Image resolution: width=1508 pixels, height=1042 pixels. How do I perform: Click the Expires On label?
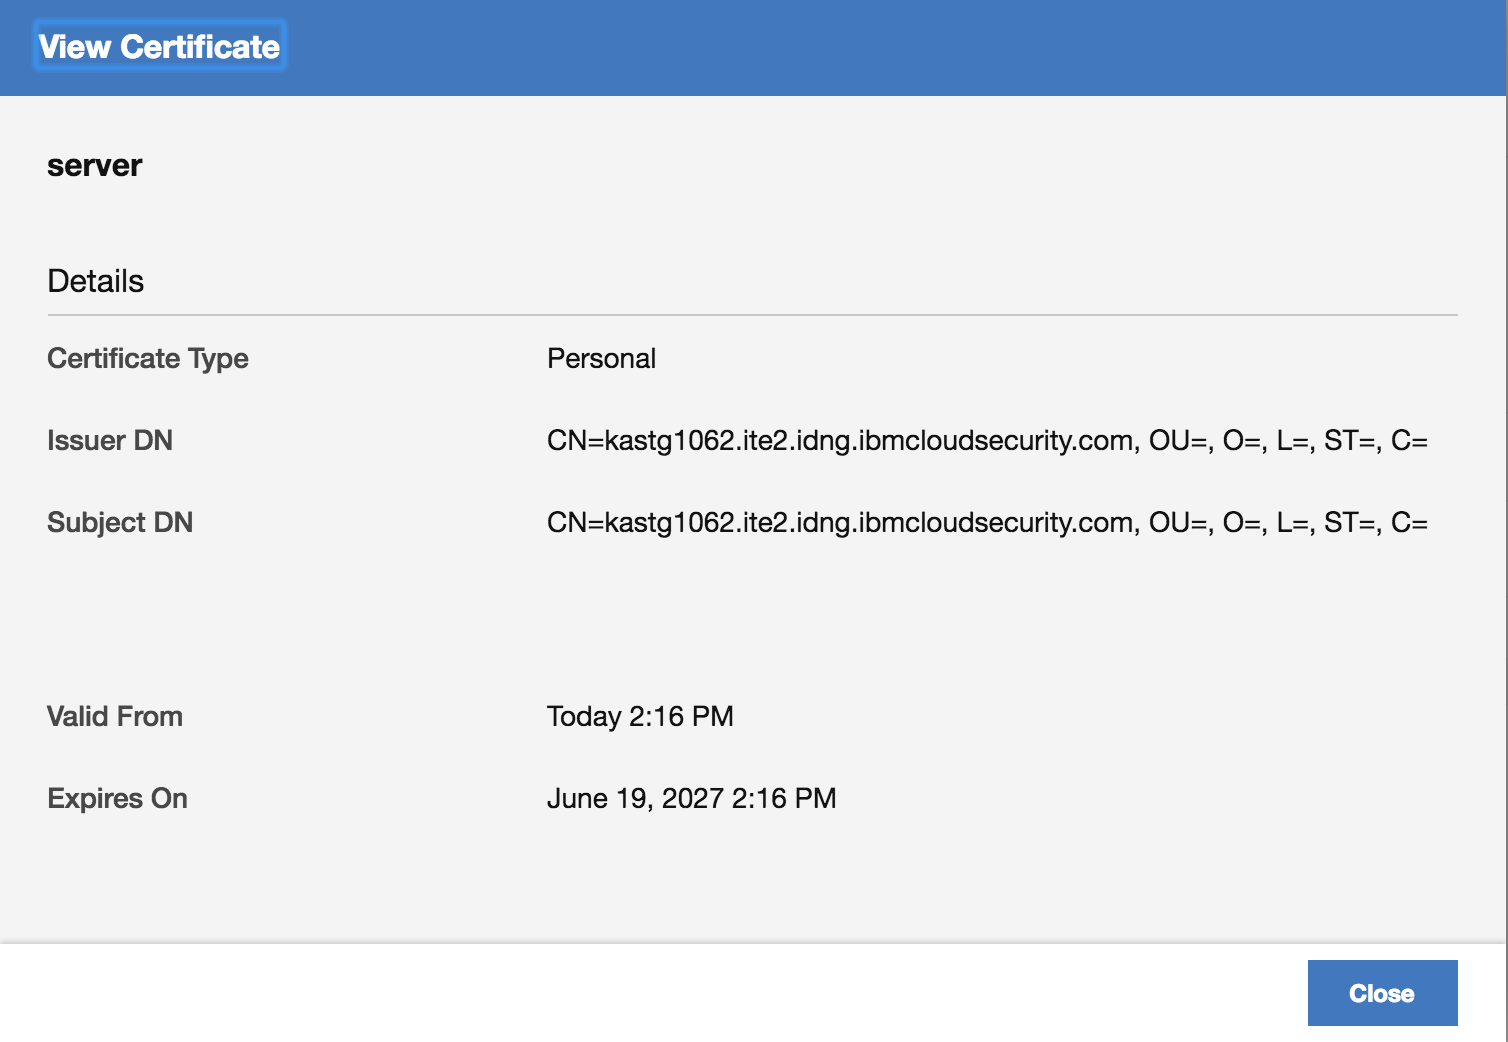117,798
